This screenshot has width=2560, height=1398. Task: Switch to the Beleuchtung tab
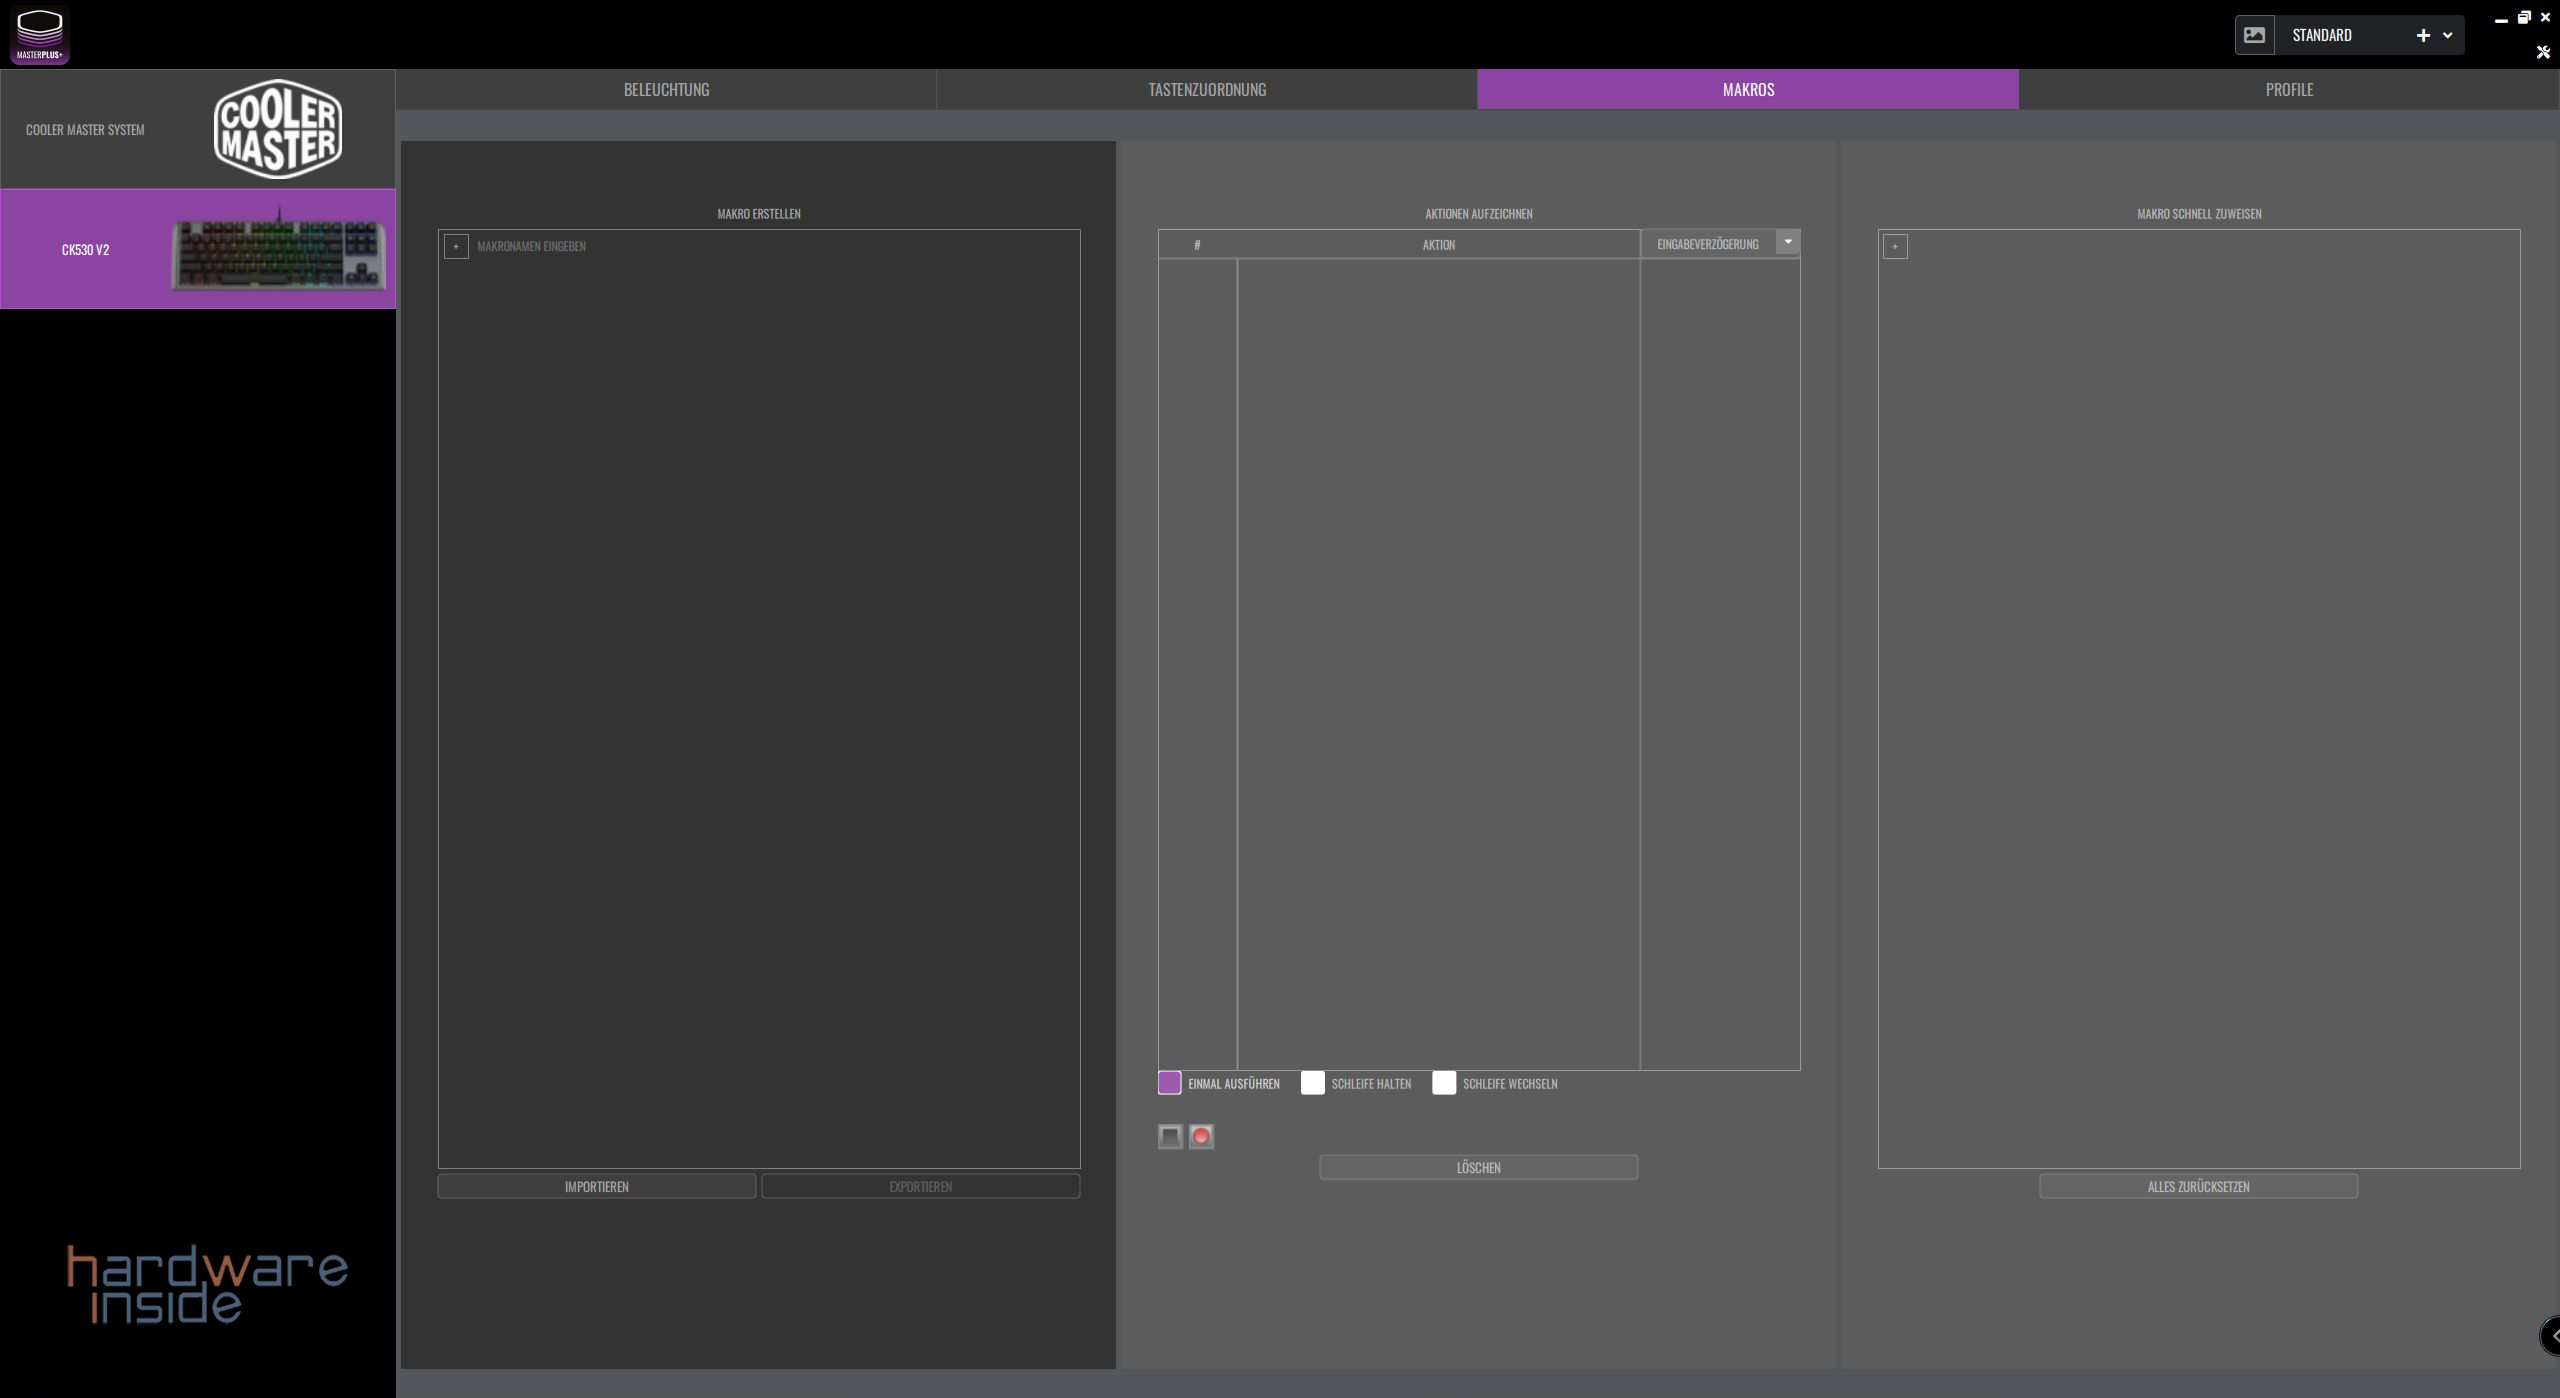[666, 89]
